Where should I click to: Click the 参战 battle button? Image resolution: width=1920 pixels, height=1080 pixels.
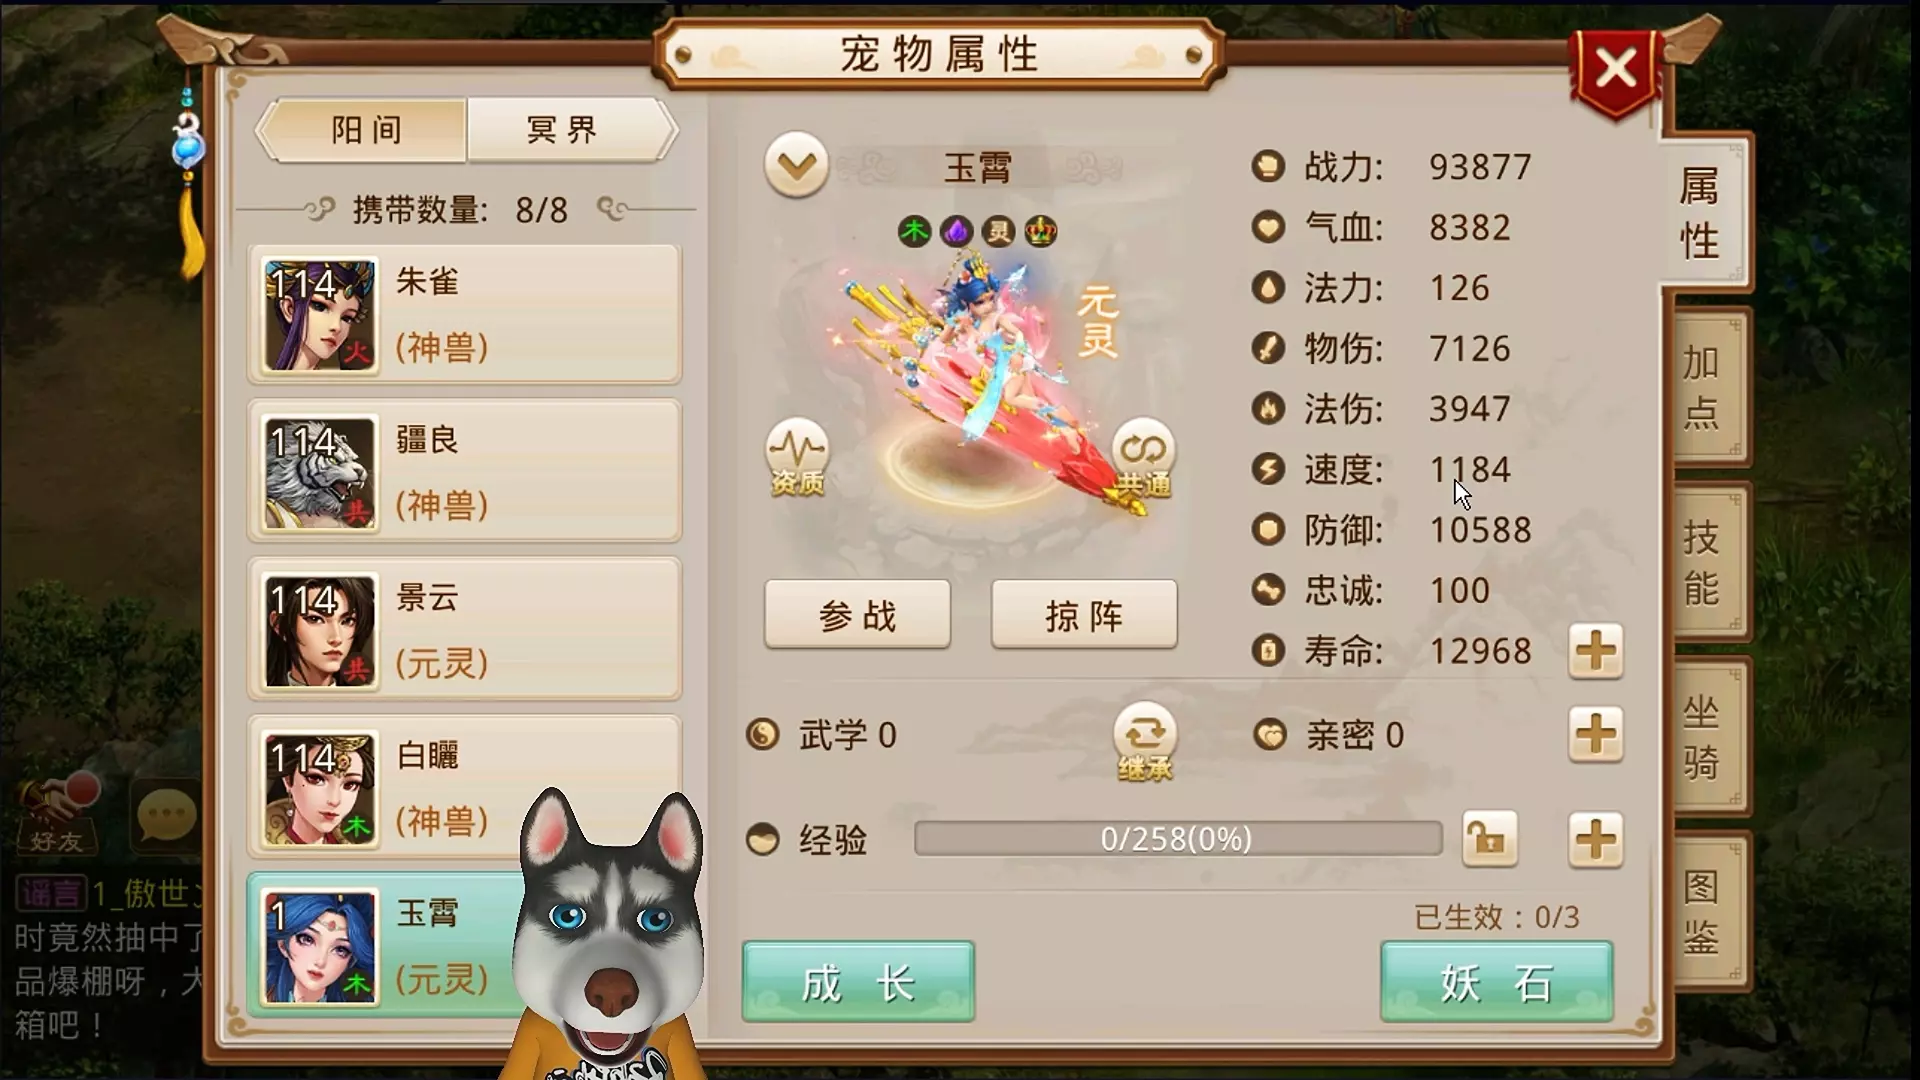click(x=857, y=615)
